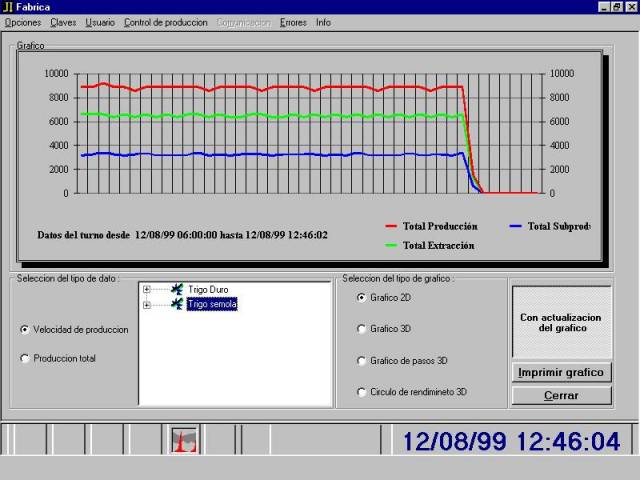640x480 pixels.
Task: Open the Opciones menu
Action: 23,22
